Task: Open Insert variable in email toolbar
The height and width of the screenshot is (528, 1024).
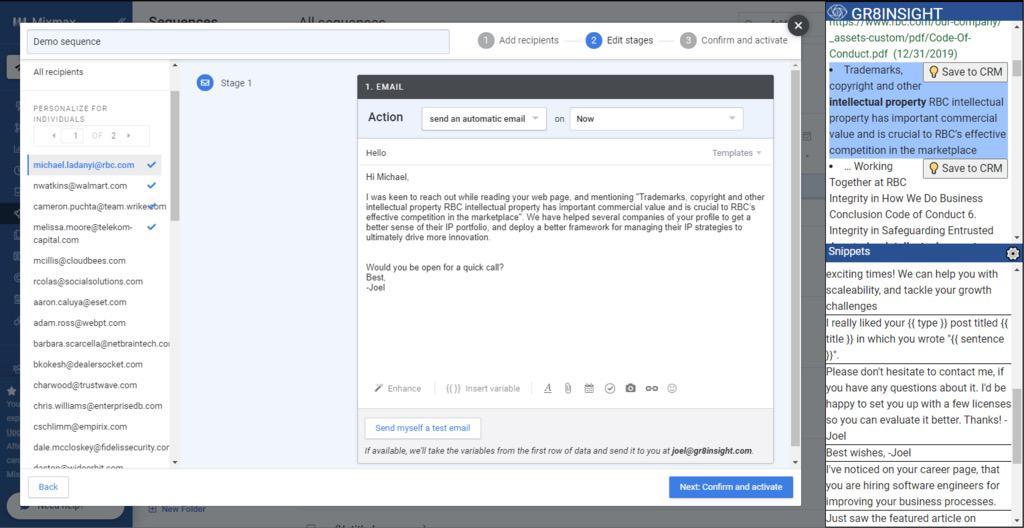Action: coord(483,388)
